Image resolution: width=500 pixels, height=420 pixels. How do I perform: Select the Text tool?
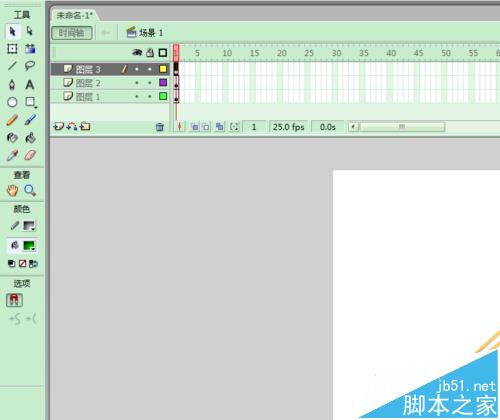tap(30, 85)
